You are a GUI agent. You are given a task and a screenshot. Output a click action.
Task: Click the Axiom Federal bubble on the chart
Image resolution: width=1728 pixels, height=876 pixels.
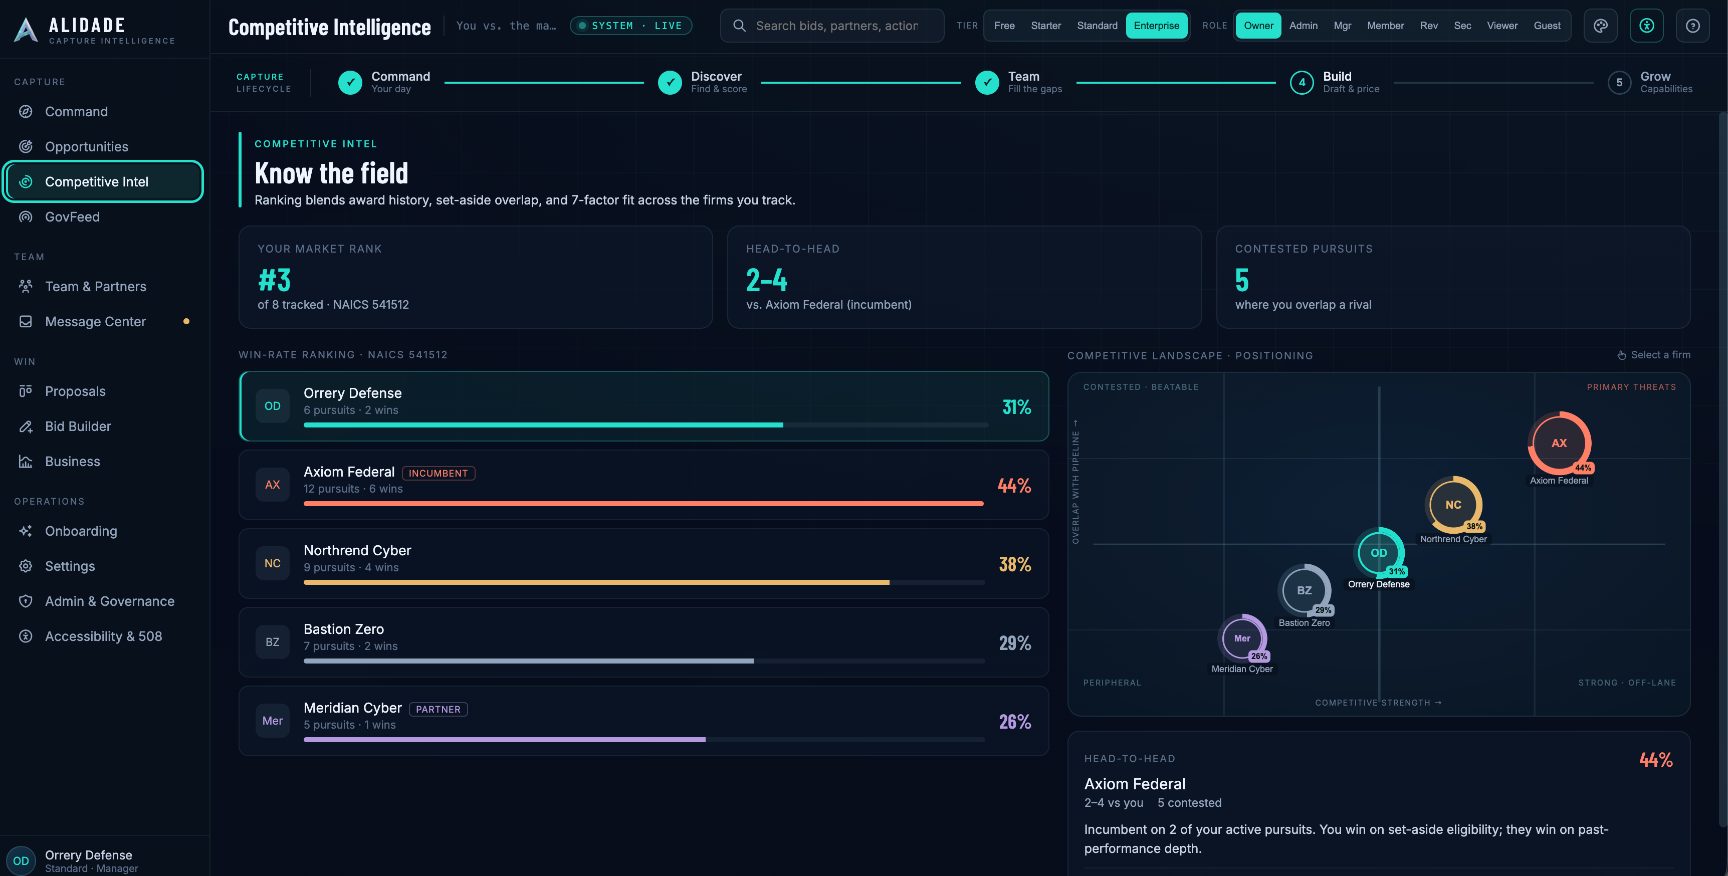coord(1559,443)
